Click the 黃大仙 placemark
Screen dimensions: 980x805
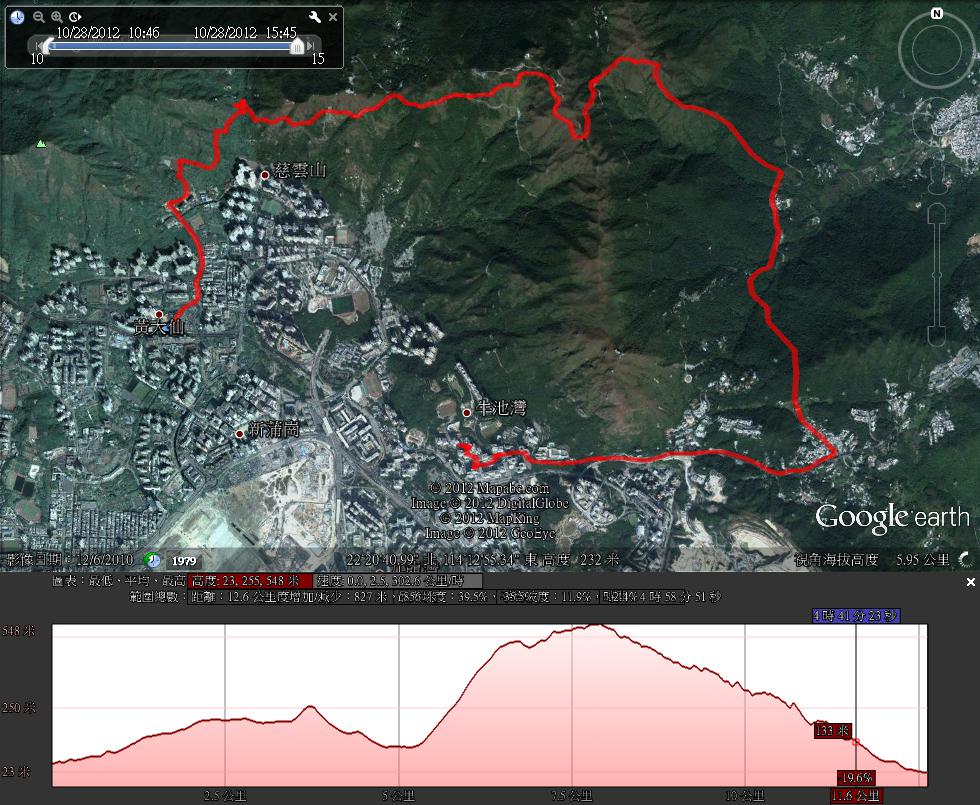(x=159, y=314)
